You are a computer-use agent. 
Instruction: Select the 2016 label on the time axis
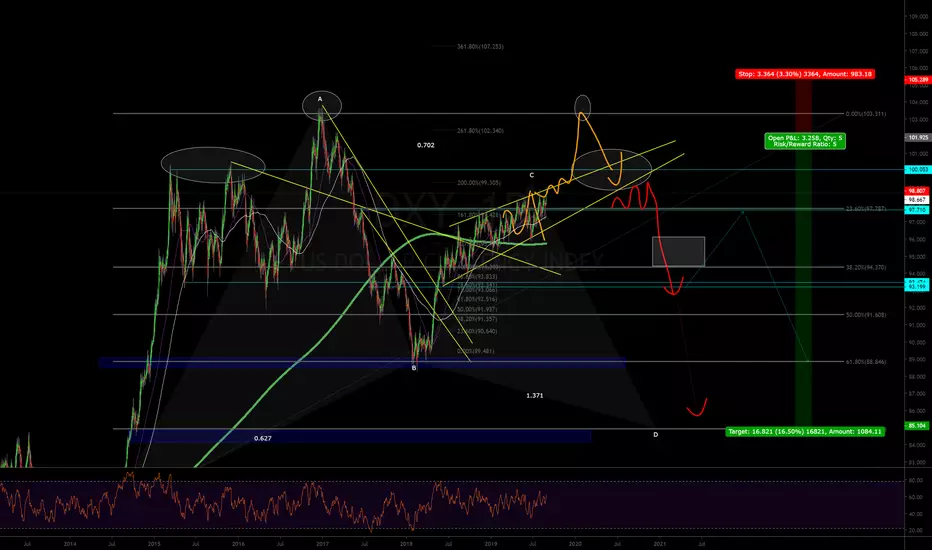tap(238, 543)
